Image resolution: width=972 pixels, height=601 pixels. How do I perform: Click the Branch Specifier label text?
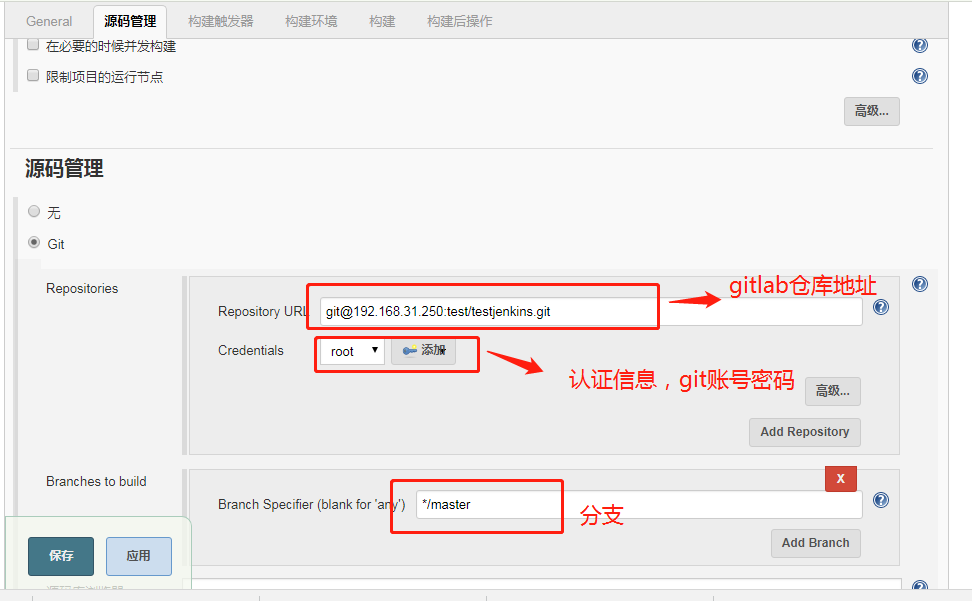click(311, 505)
